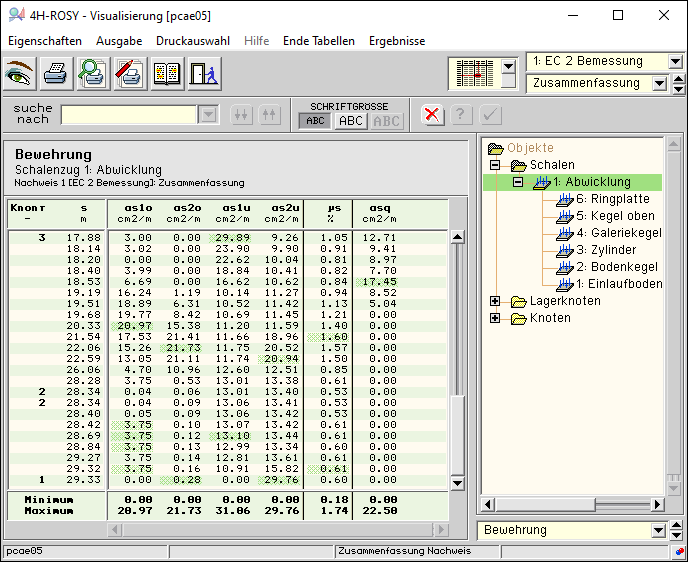
Task: Expand the Lagerknoten tree node
Action: (495, 301)
